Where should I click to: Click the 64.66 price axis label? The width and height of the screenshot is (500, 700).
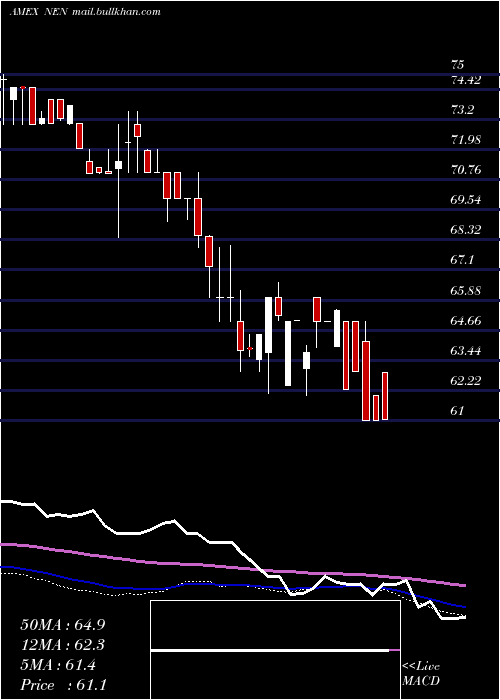pyautogui.click(x=466, y=321)
